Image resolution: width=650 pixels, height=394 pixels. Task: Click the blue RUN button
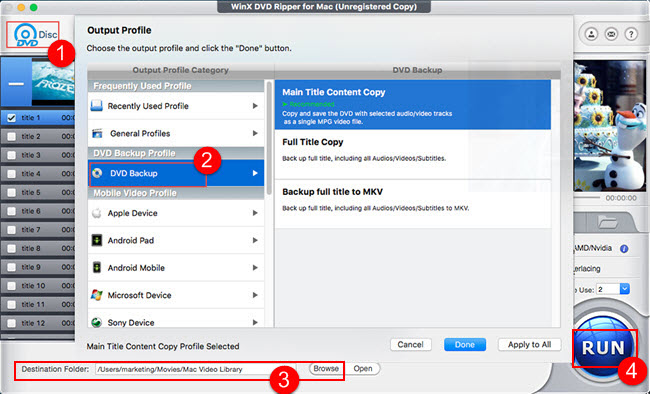click(604, 348)
